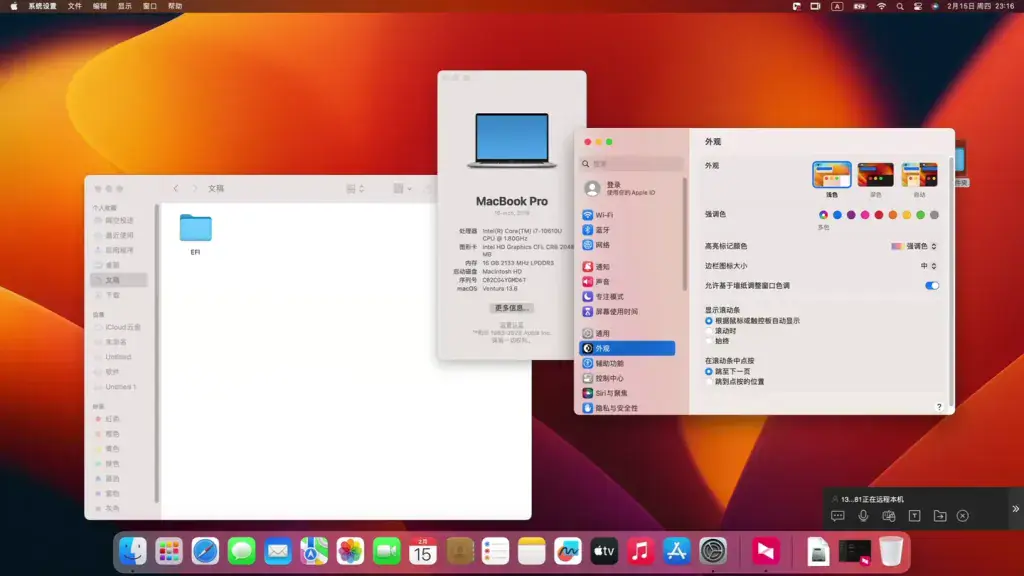Toggle wallpaper tinting switch in Appearance
The image size is (1024, 576).
[931, 285]
